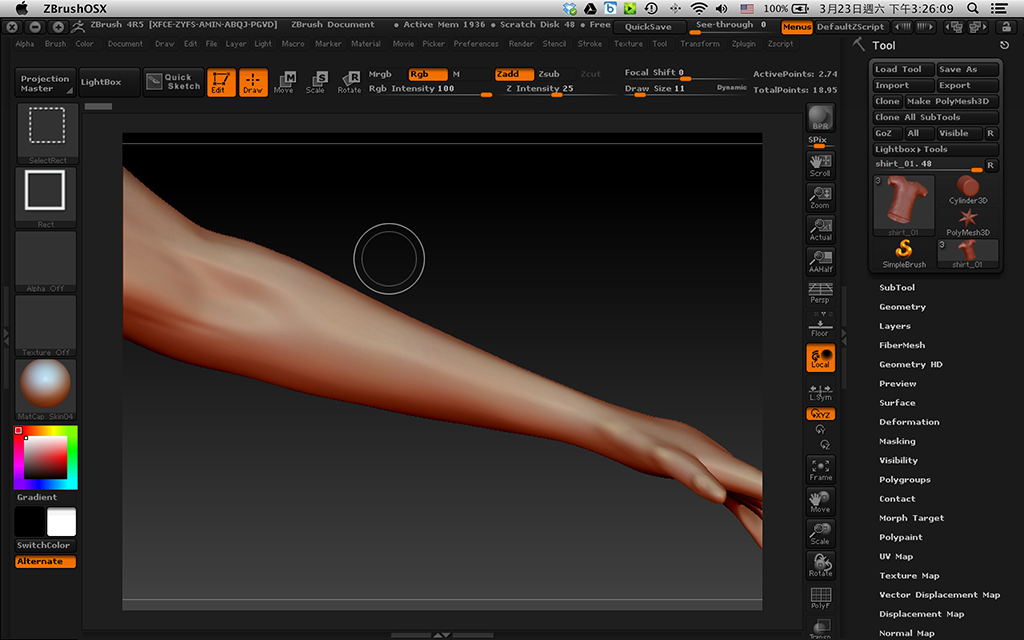
Task: Expand the Geometry section
Action: coord(902,307)
